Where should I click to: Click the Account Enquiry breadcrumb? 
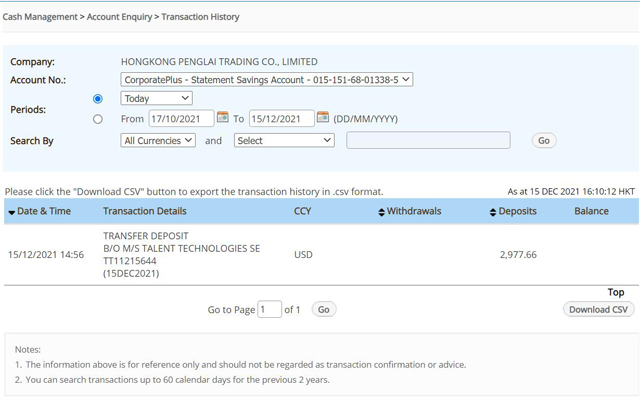click(x=119, y=17)
